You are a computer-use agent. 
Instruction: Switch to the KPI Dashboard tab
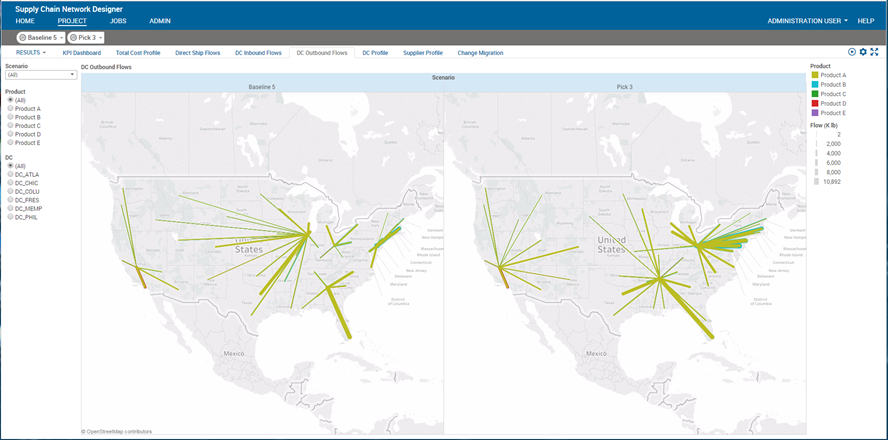tap(82, 53)
